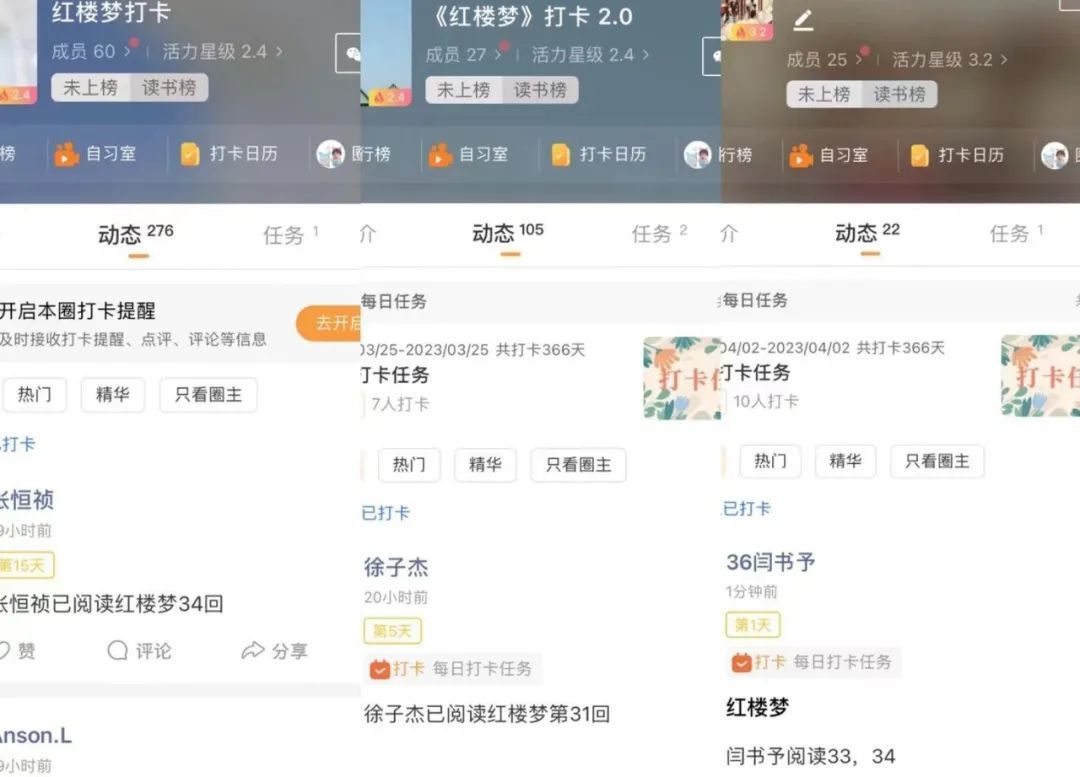The height and width of the screenshot is (777, 1080).
Task: Expand 活力星级 2.4 in 打卡 2.0
Action: 590,54
